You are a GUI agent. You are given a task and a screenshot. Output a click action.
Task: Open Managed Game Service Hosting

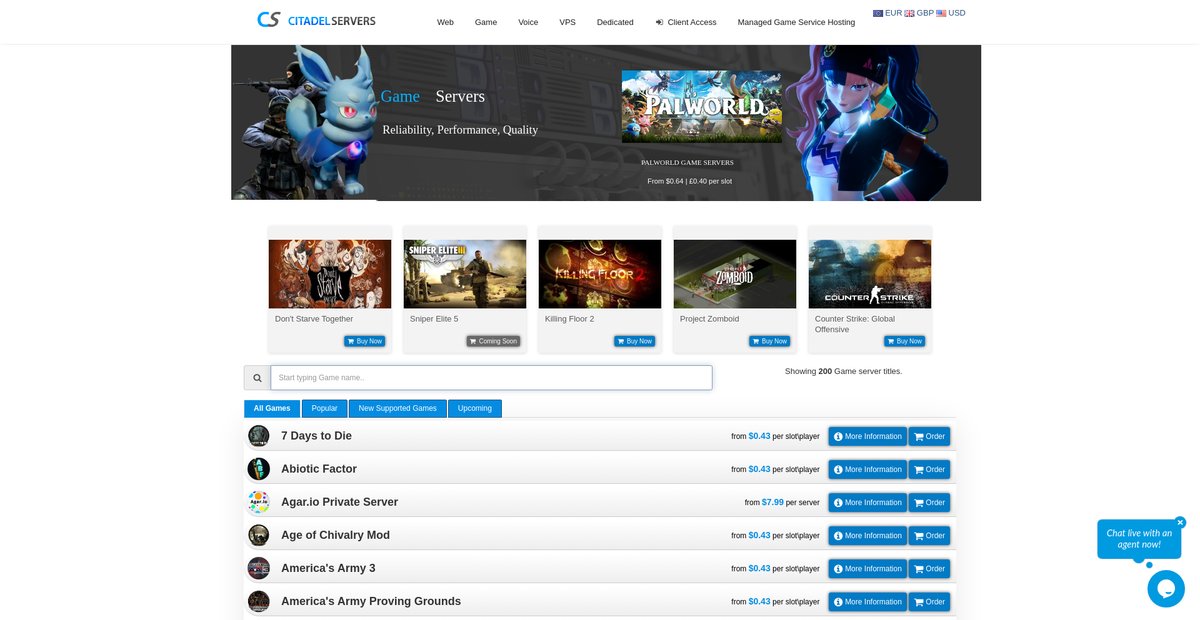[x=796, y=22]
